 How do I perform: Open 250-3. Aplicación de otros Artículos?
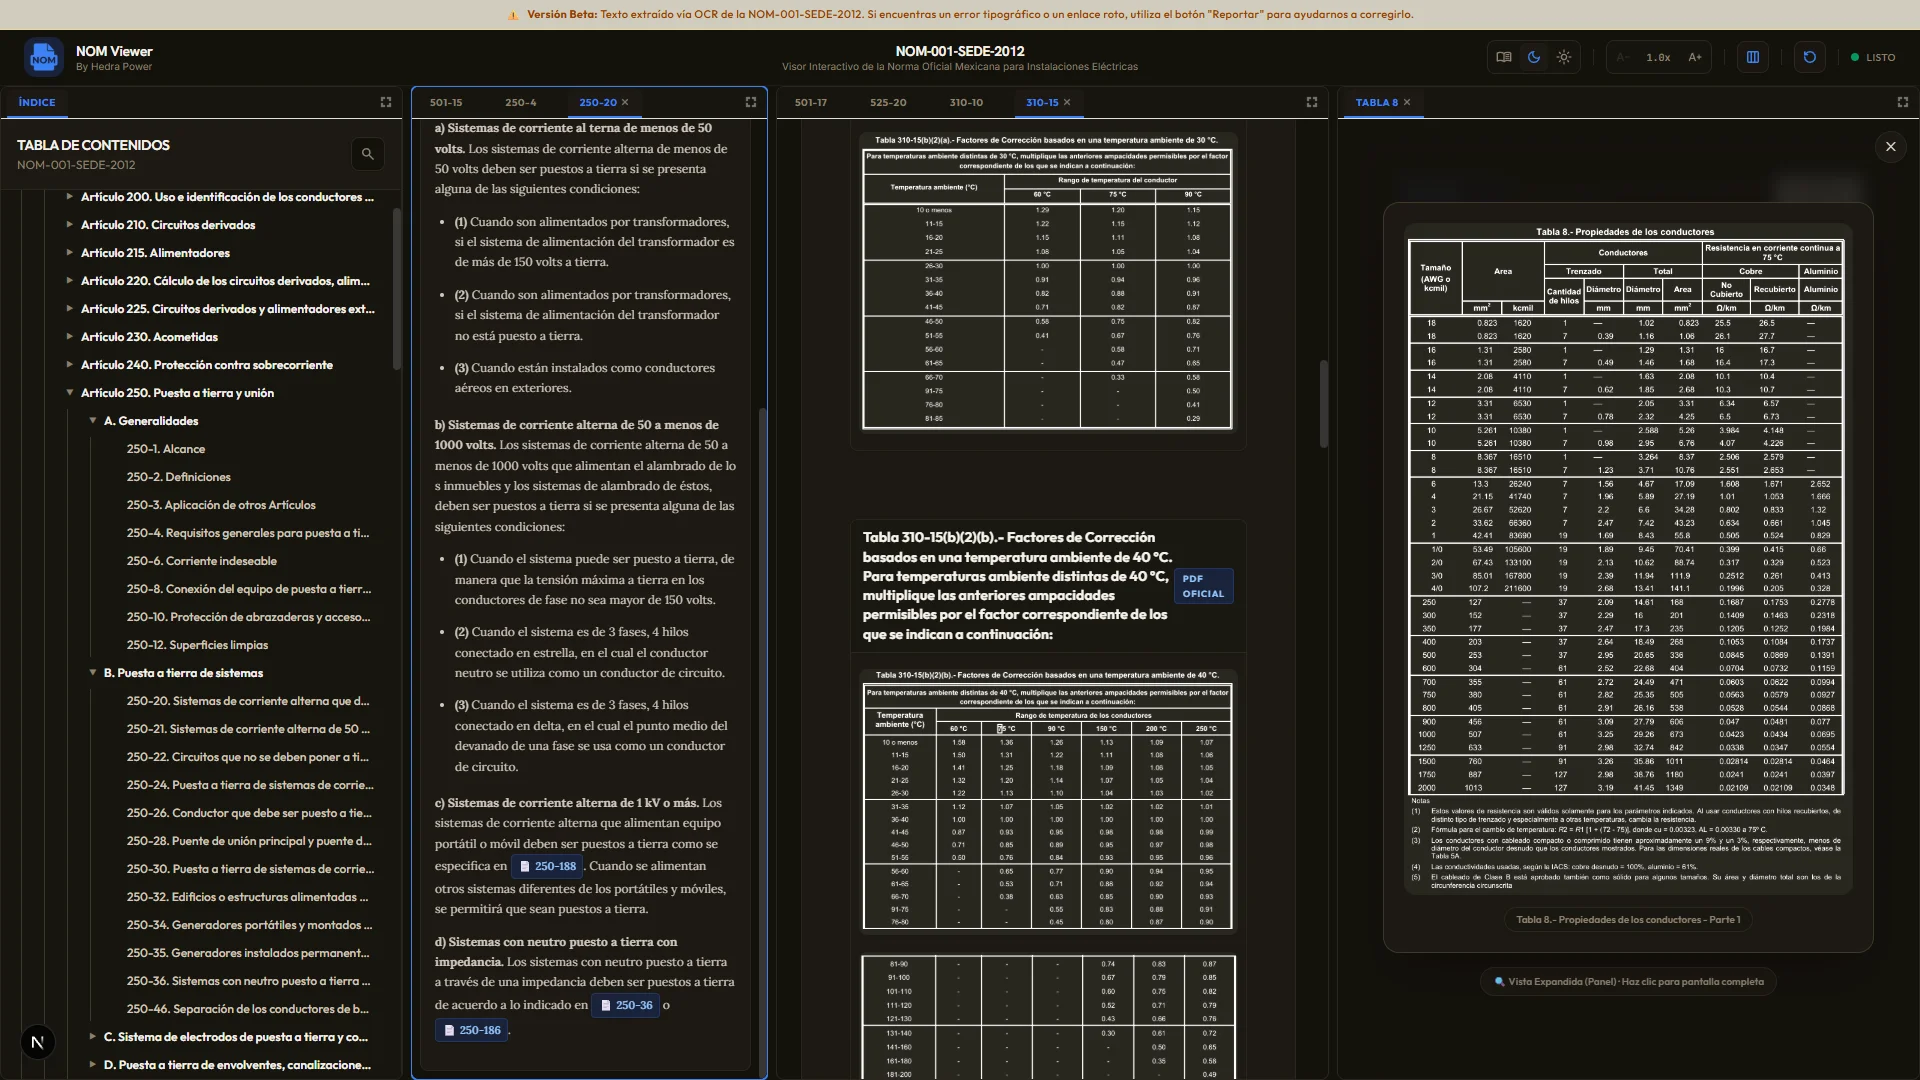coord(221,505)
